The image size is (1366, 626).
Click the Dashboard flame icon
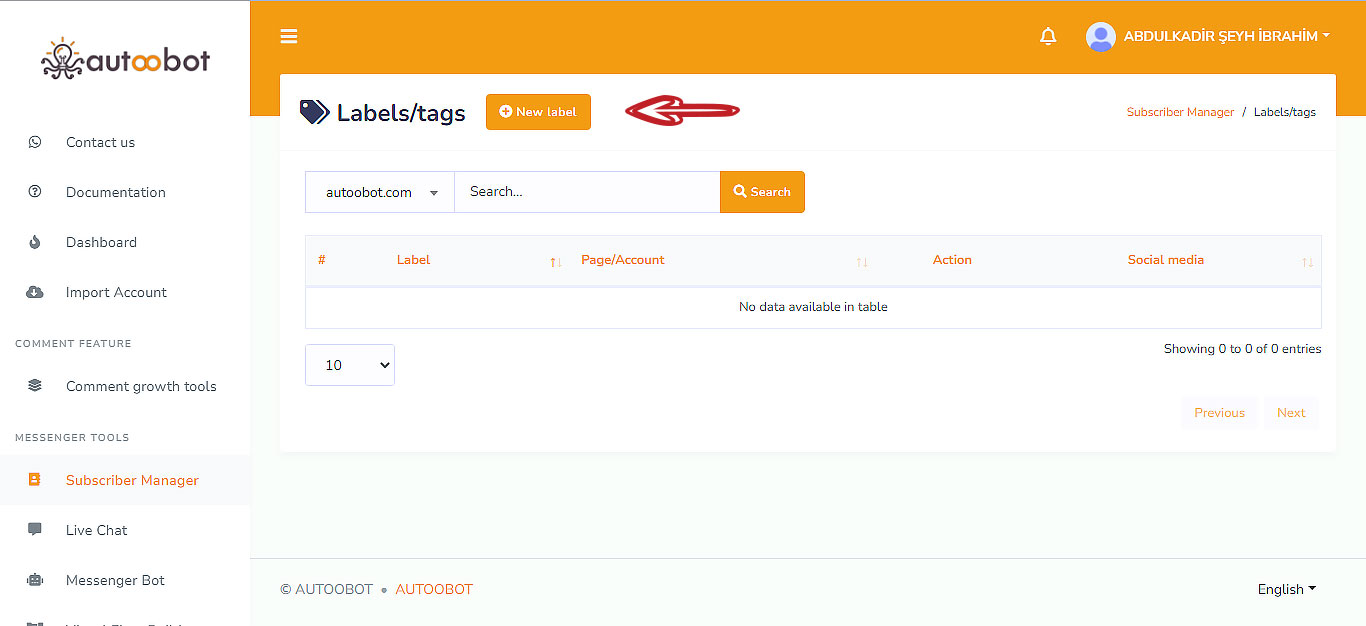(x=35, y=242)
